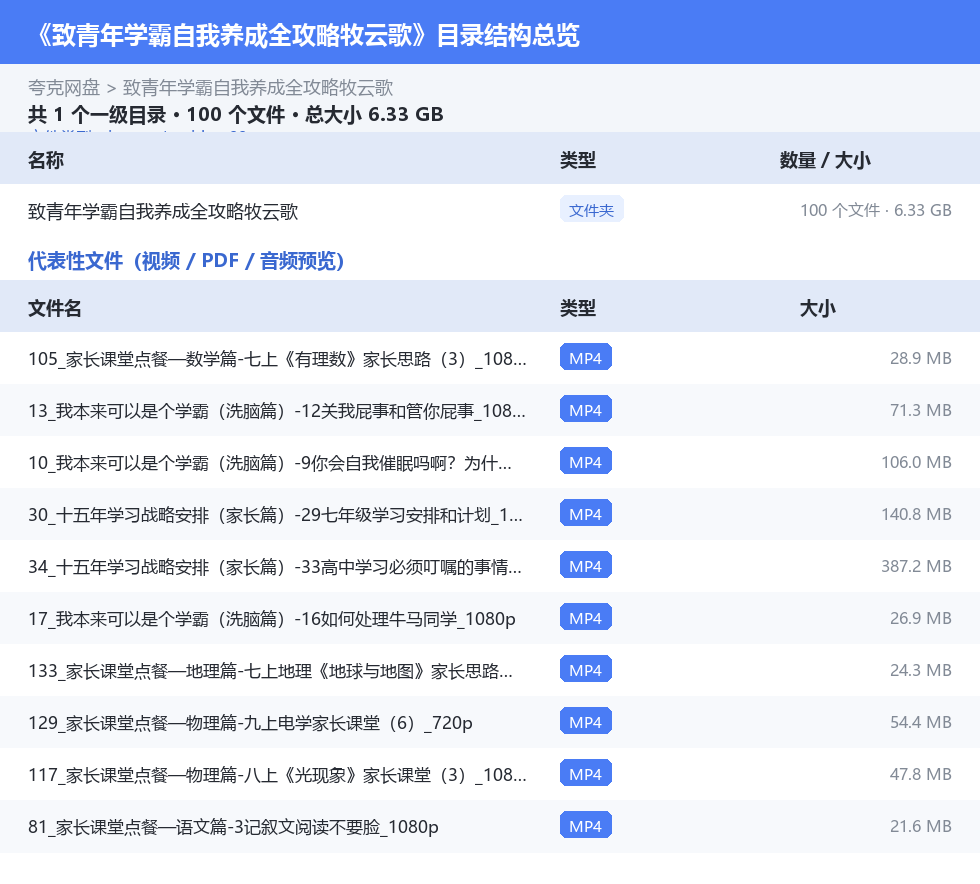Select file 117_家长课堂点餐—物理篇
The height and width of the screenshot is (884, 980).
coord(278,775)
